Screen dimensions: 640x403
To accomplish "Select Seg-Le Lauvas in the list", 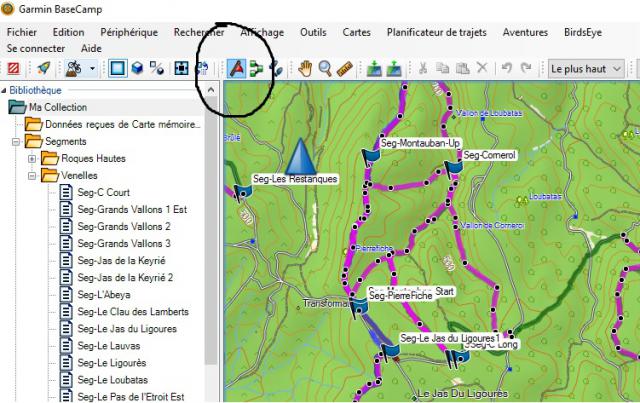I will [109, 346].
